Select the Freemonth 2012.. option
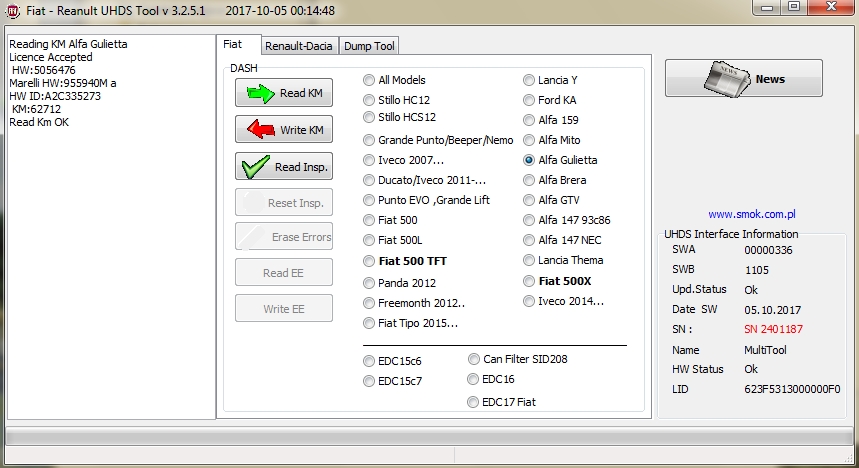859x468 pixels. (x=369, y=303)
